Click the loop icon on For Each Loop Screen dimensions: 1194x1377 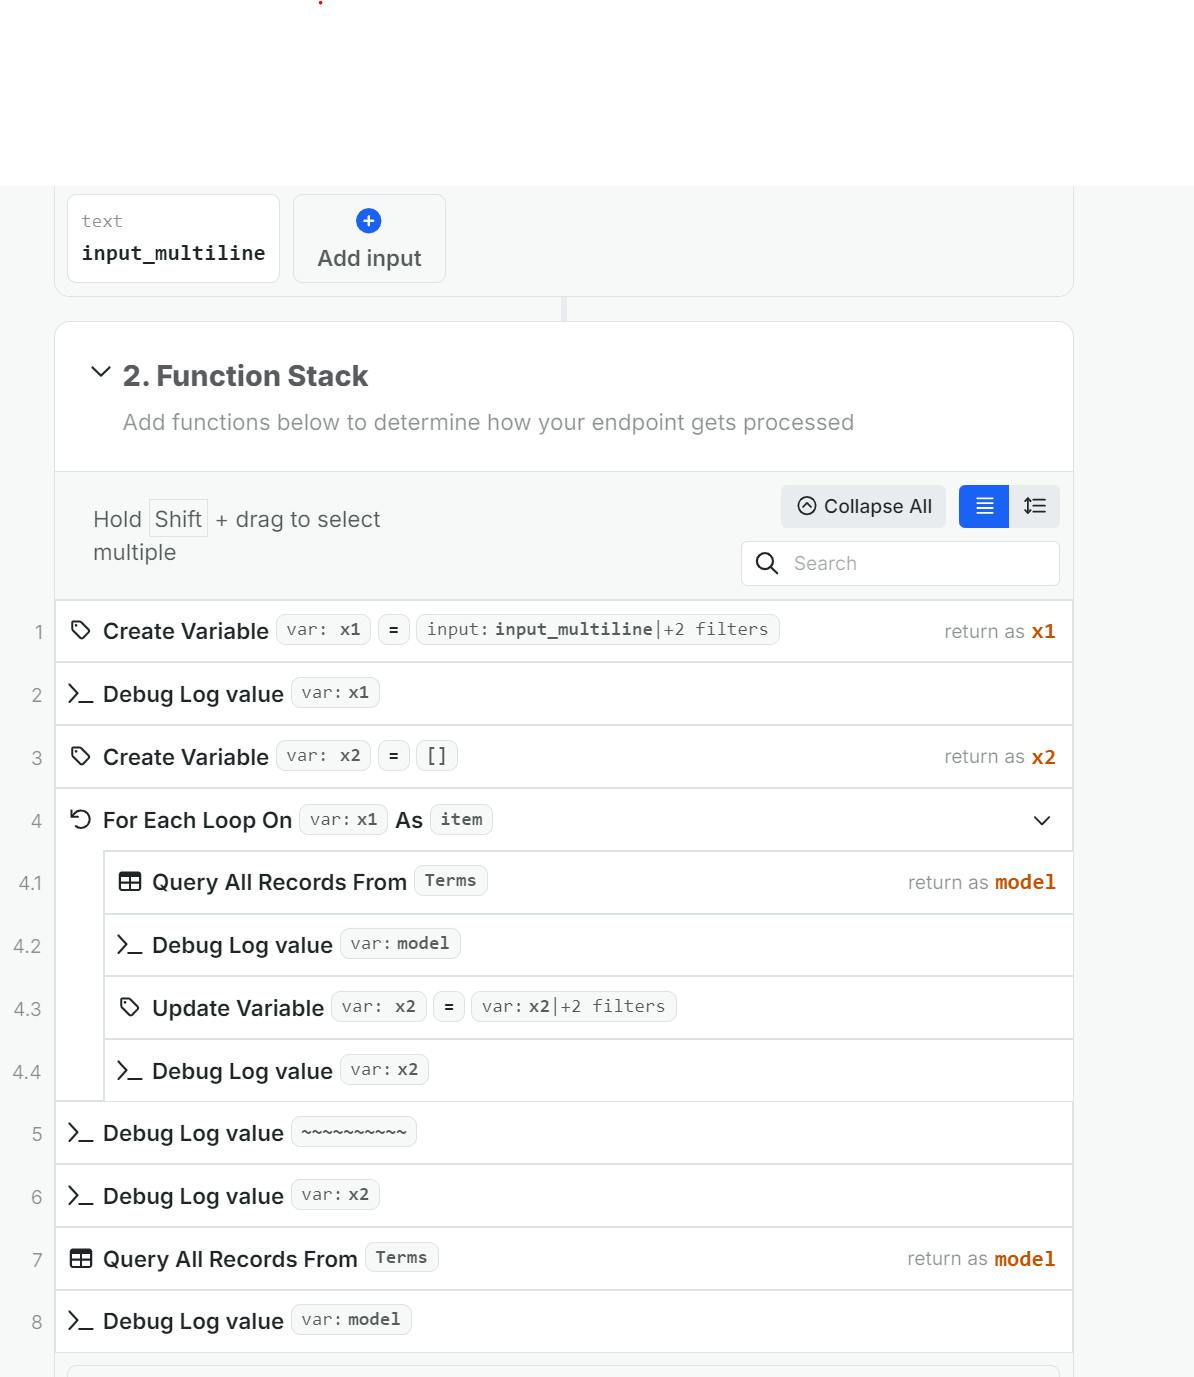81,820
